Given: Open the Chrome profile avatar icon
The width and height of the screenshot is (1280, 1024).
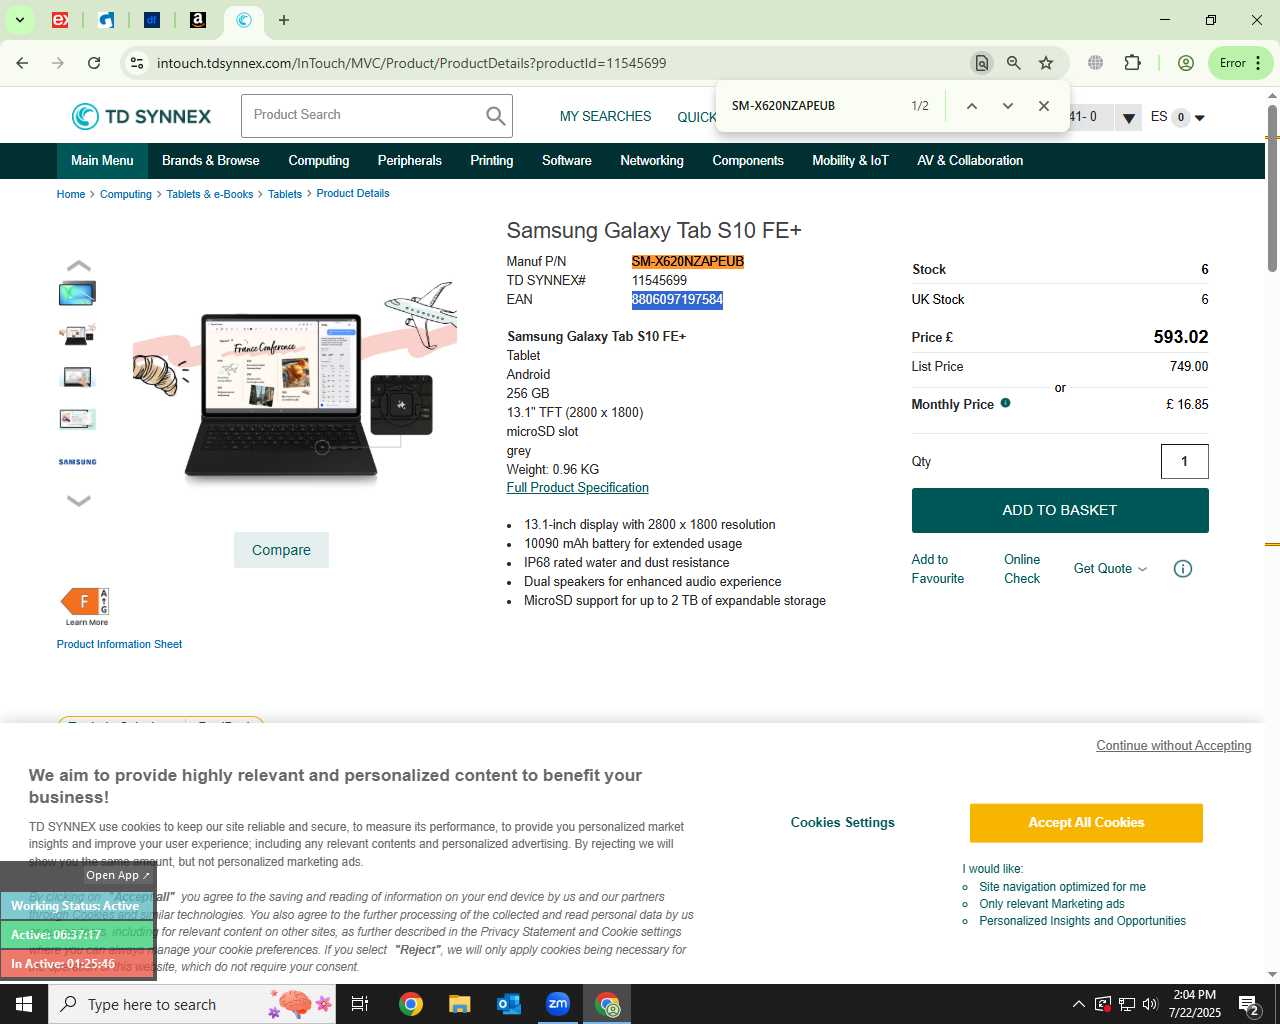Looking at the screenshot, I should [1185, 63].
